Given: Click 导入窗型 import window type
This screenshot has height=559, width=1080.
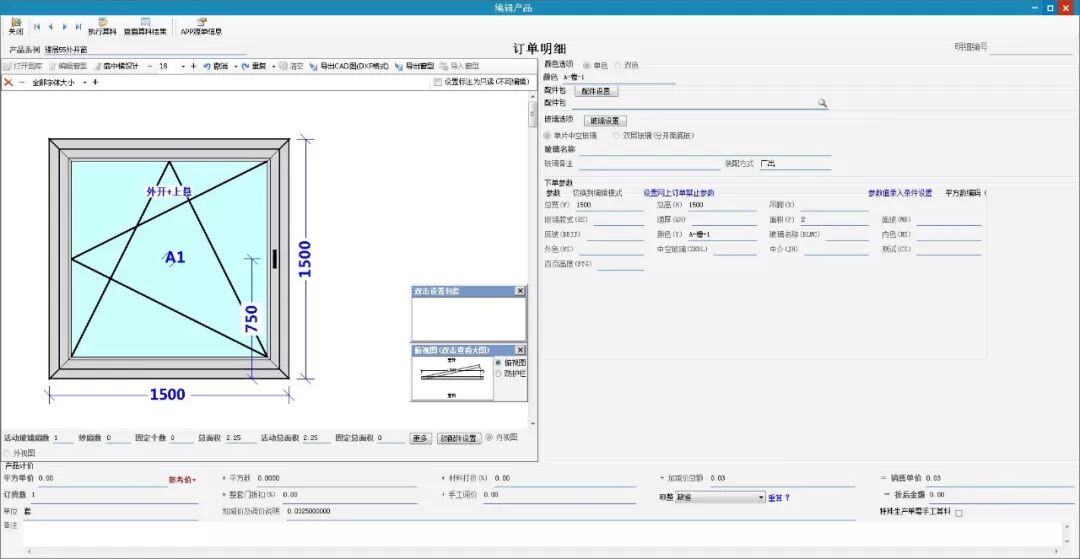Looking at the screenshot, I should 459,66.
